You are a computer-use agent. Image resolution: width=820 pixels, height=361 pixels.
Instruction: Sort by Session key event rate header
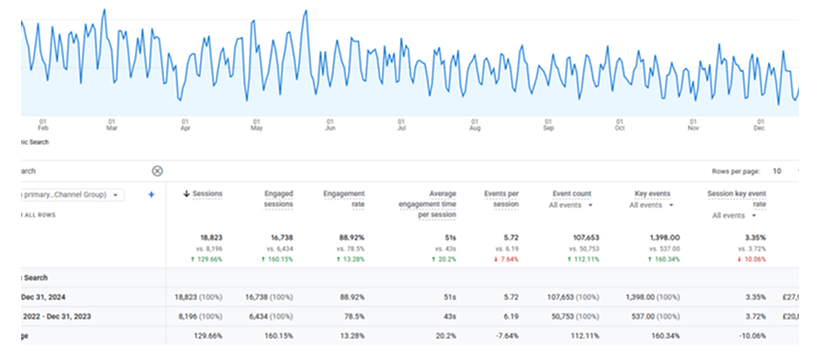click(737, 199)
